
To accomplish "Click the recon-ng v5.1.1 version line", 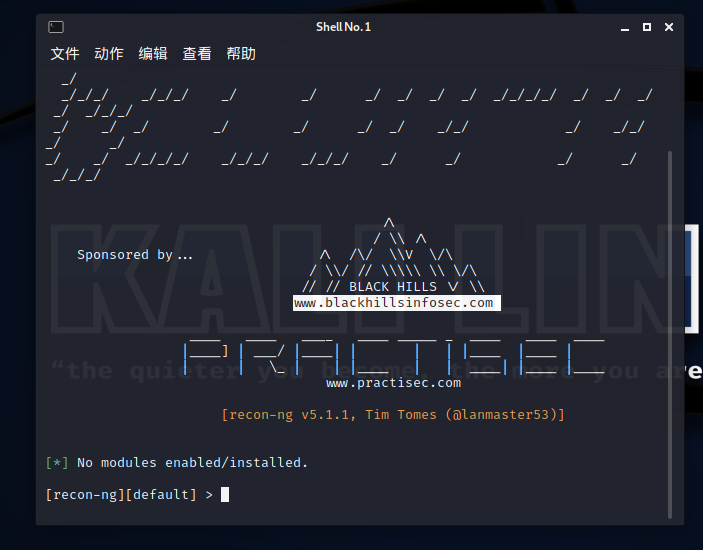I will pos(393,415).
